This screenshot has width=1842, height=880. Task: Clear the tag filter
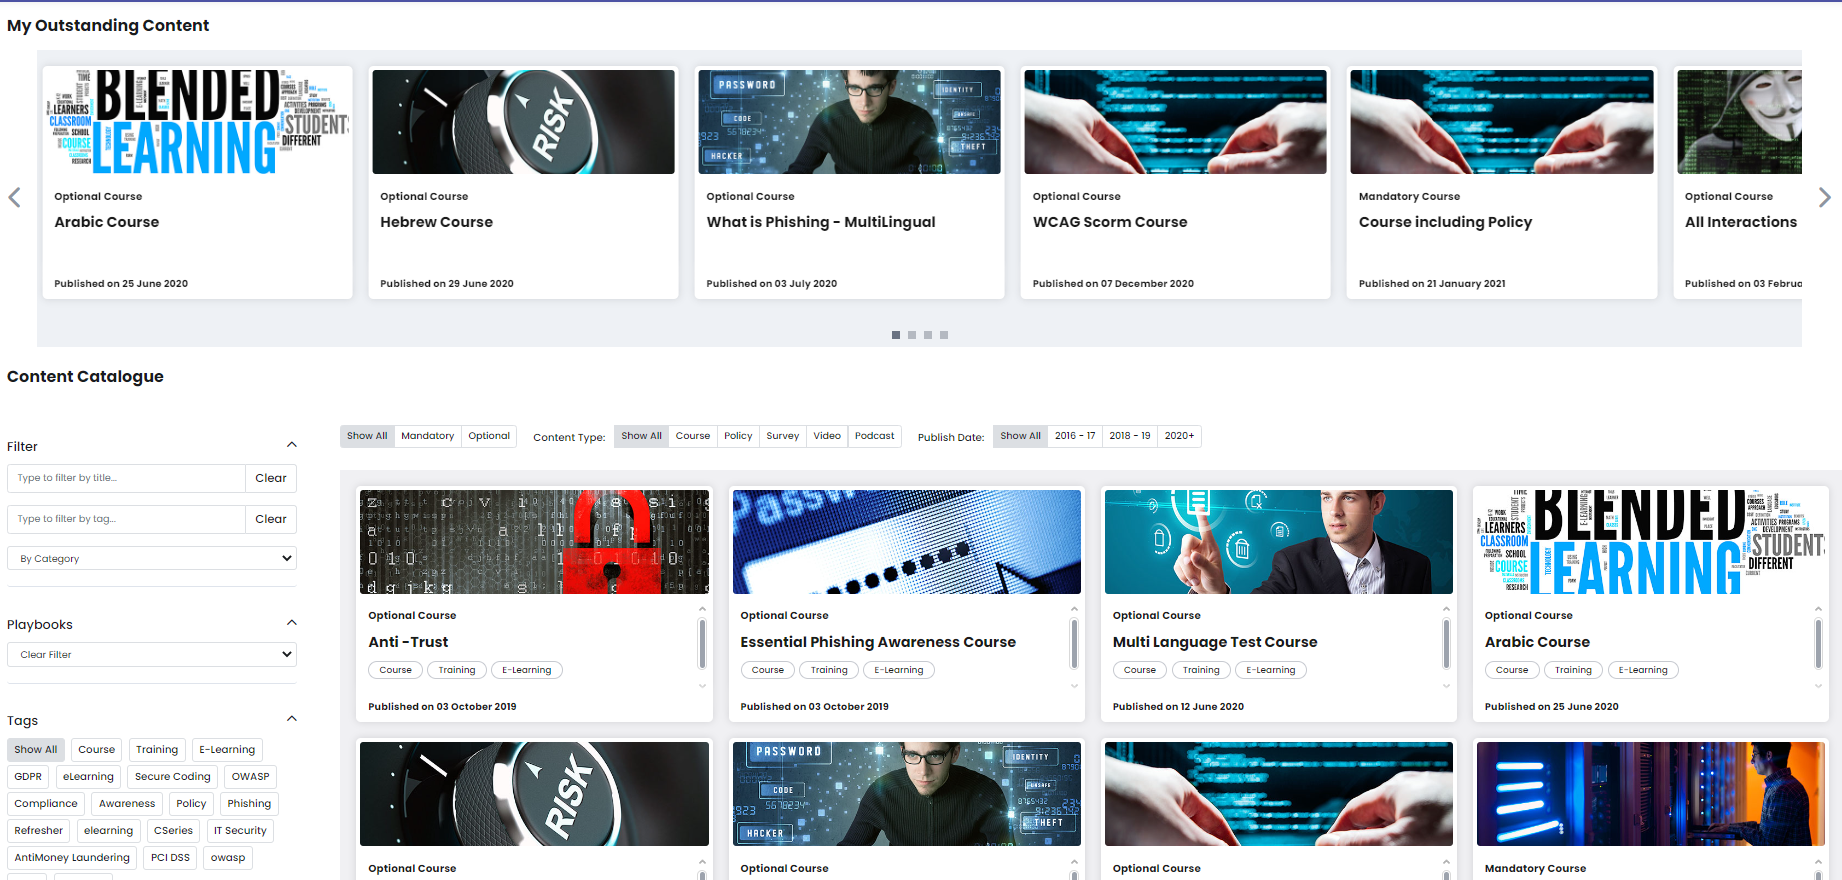tap(271, 519)
